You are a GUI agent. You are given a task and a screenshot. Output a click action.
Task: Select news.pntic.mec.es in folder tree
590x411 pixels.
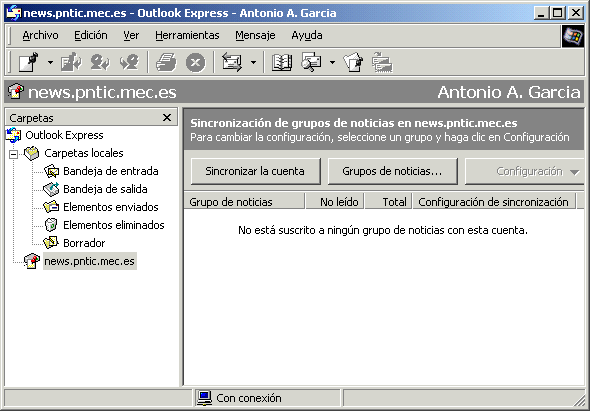pyautogui.click(x=90, y=261)
